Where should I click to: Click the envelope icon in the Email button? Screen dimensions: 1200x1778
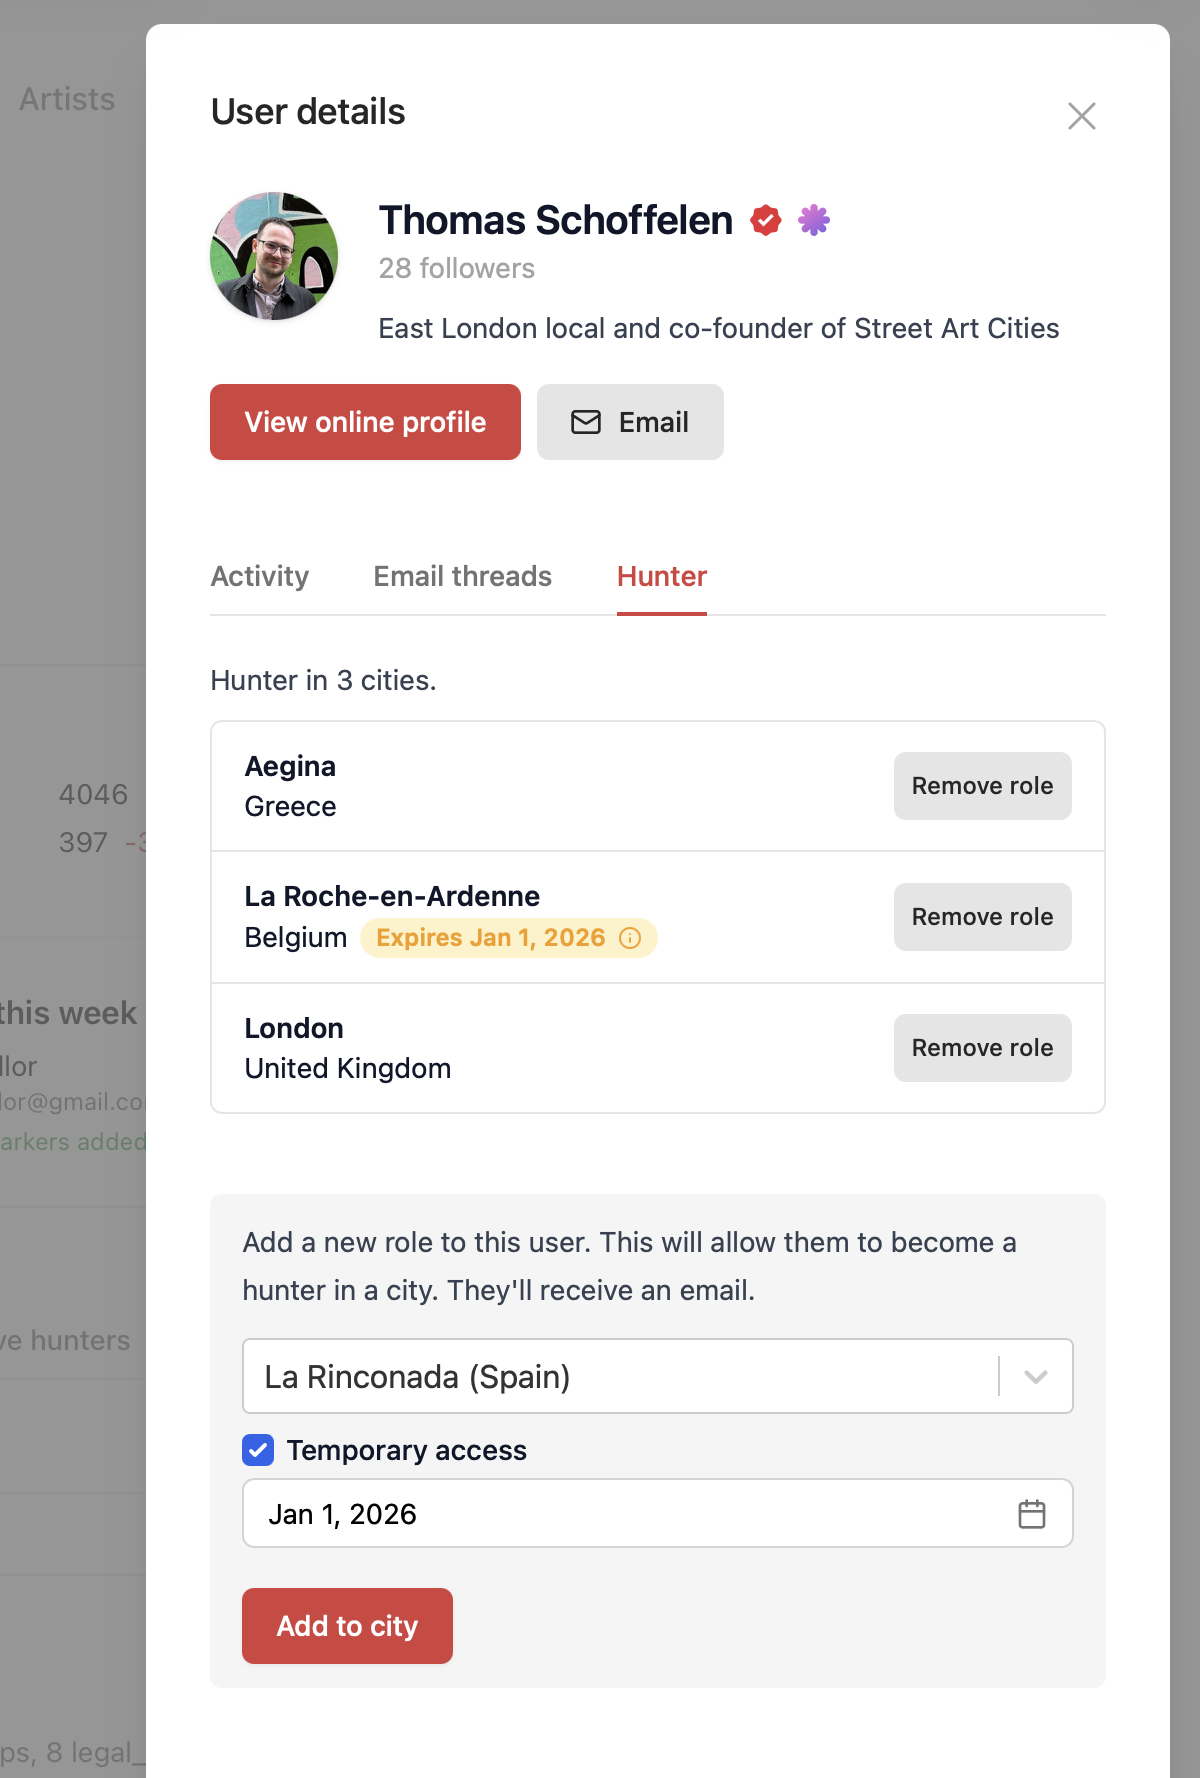(586, 422)
